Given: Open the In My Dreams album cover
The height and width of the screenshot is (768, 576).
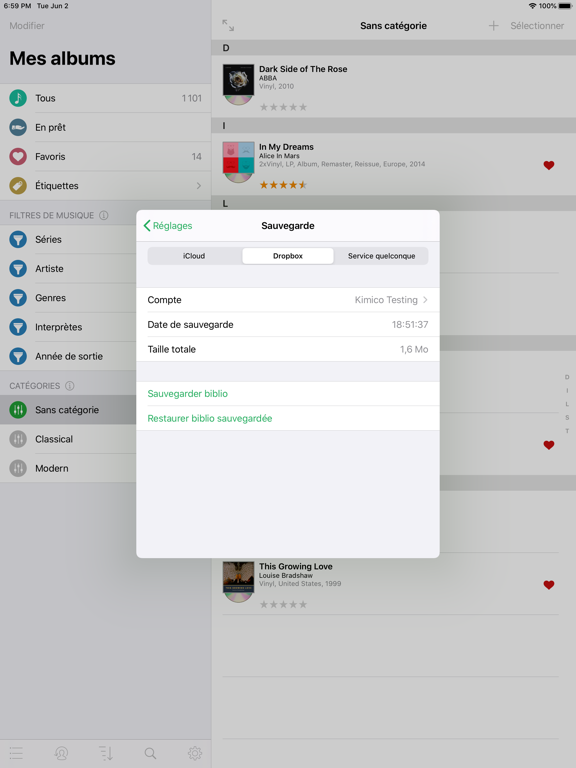Looking at the screenshot, I should (x=239, y=160).
